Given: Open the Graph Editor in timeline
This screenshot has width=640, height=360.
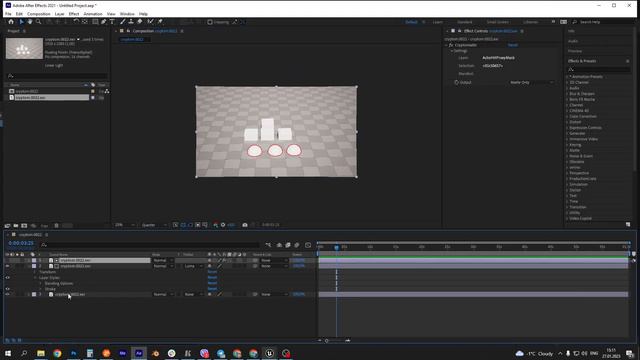Looking at the screenshot, I should pos(308,245).
